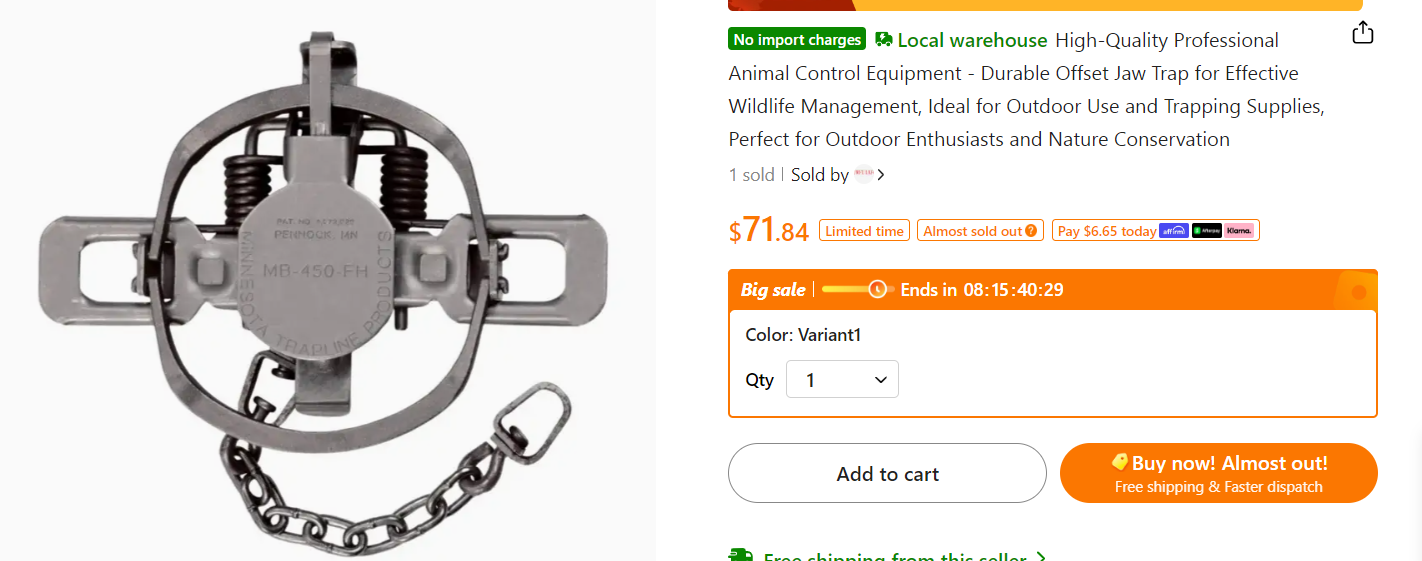1422x561 pixels.
Task: Add the trap to cart
Action: pos(887,474)
